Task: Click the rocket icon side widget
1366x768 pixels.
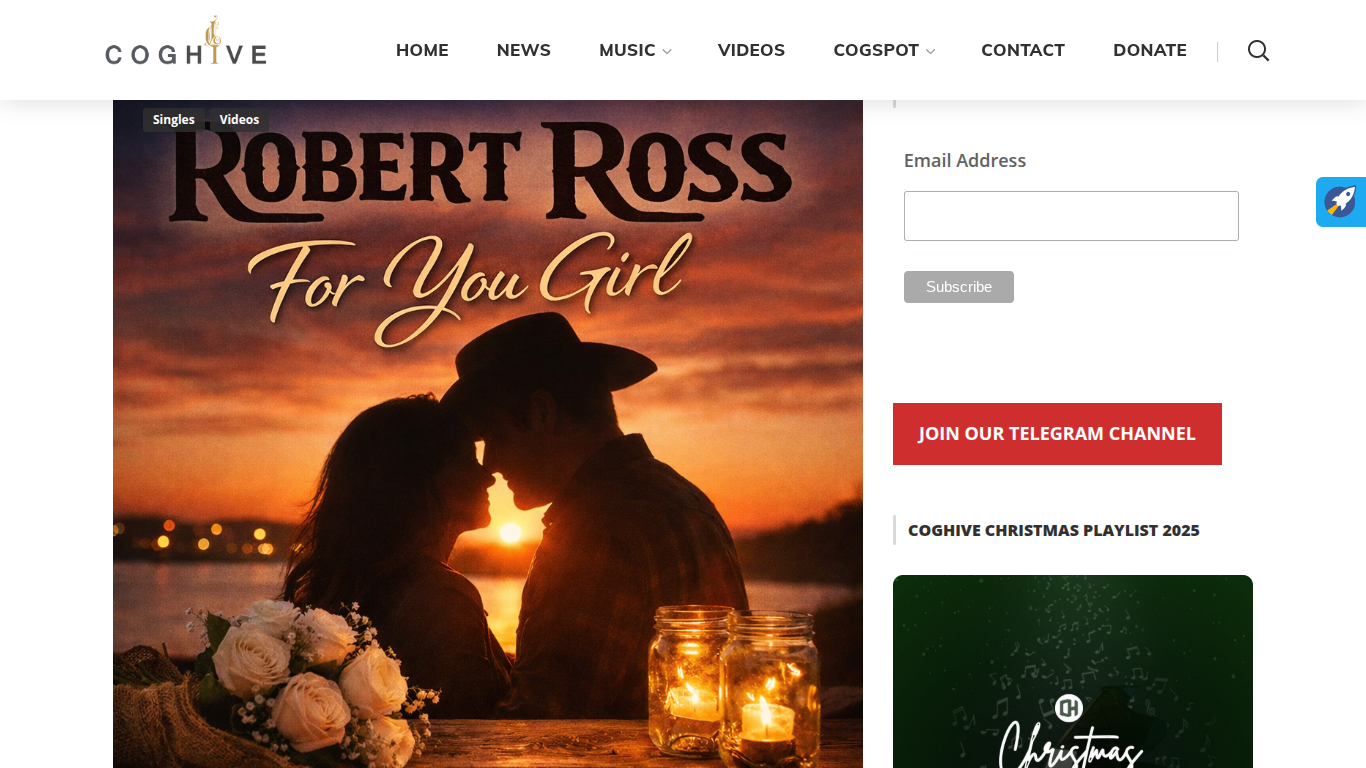Action: click(x=1341, y=202)
